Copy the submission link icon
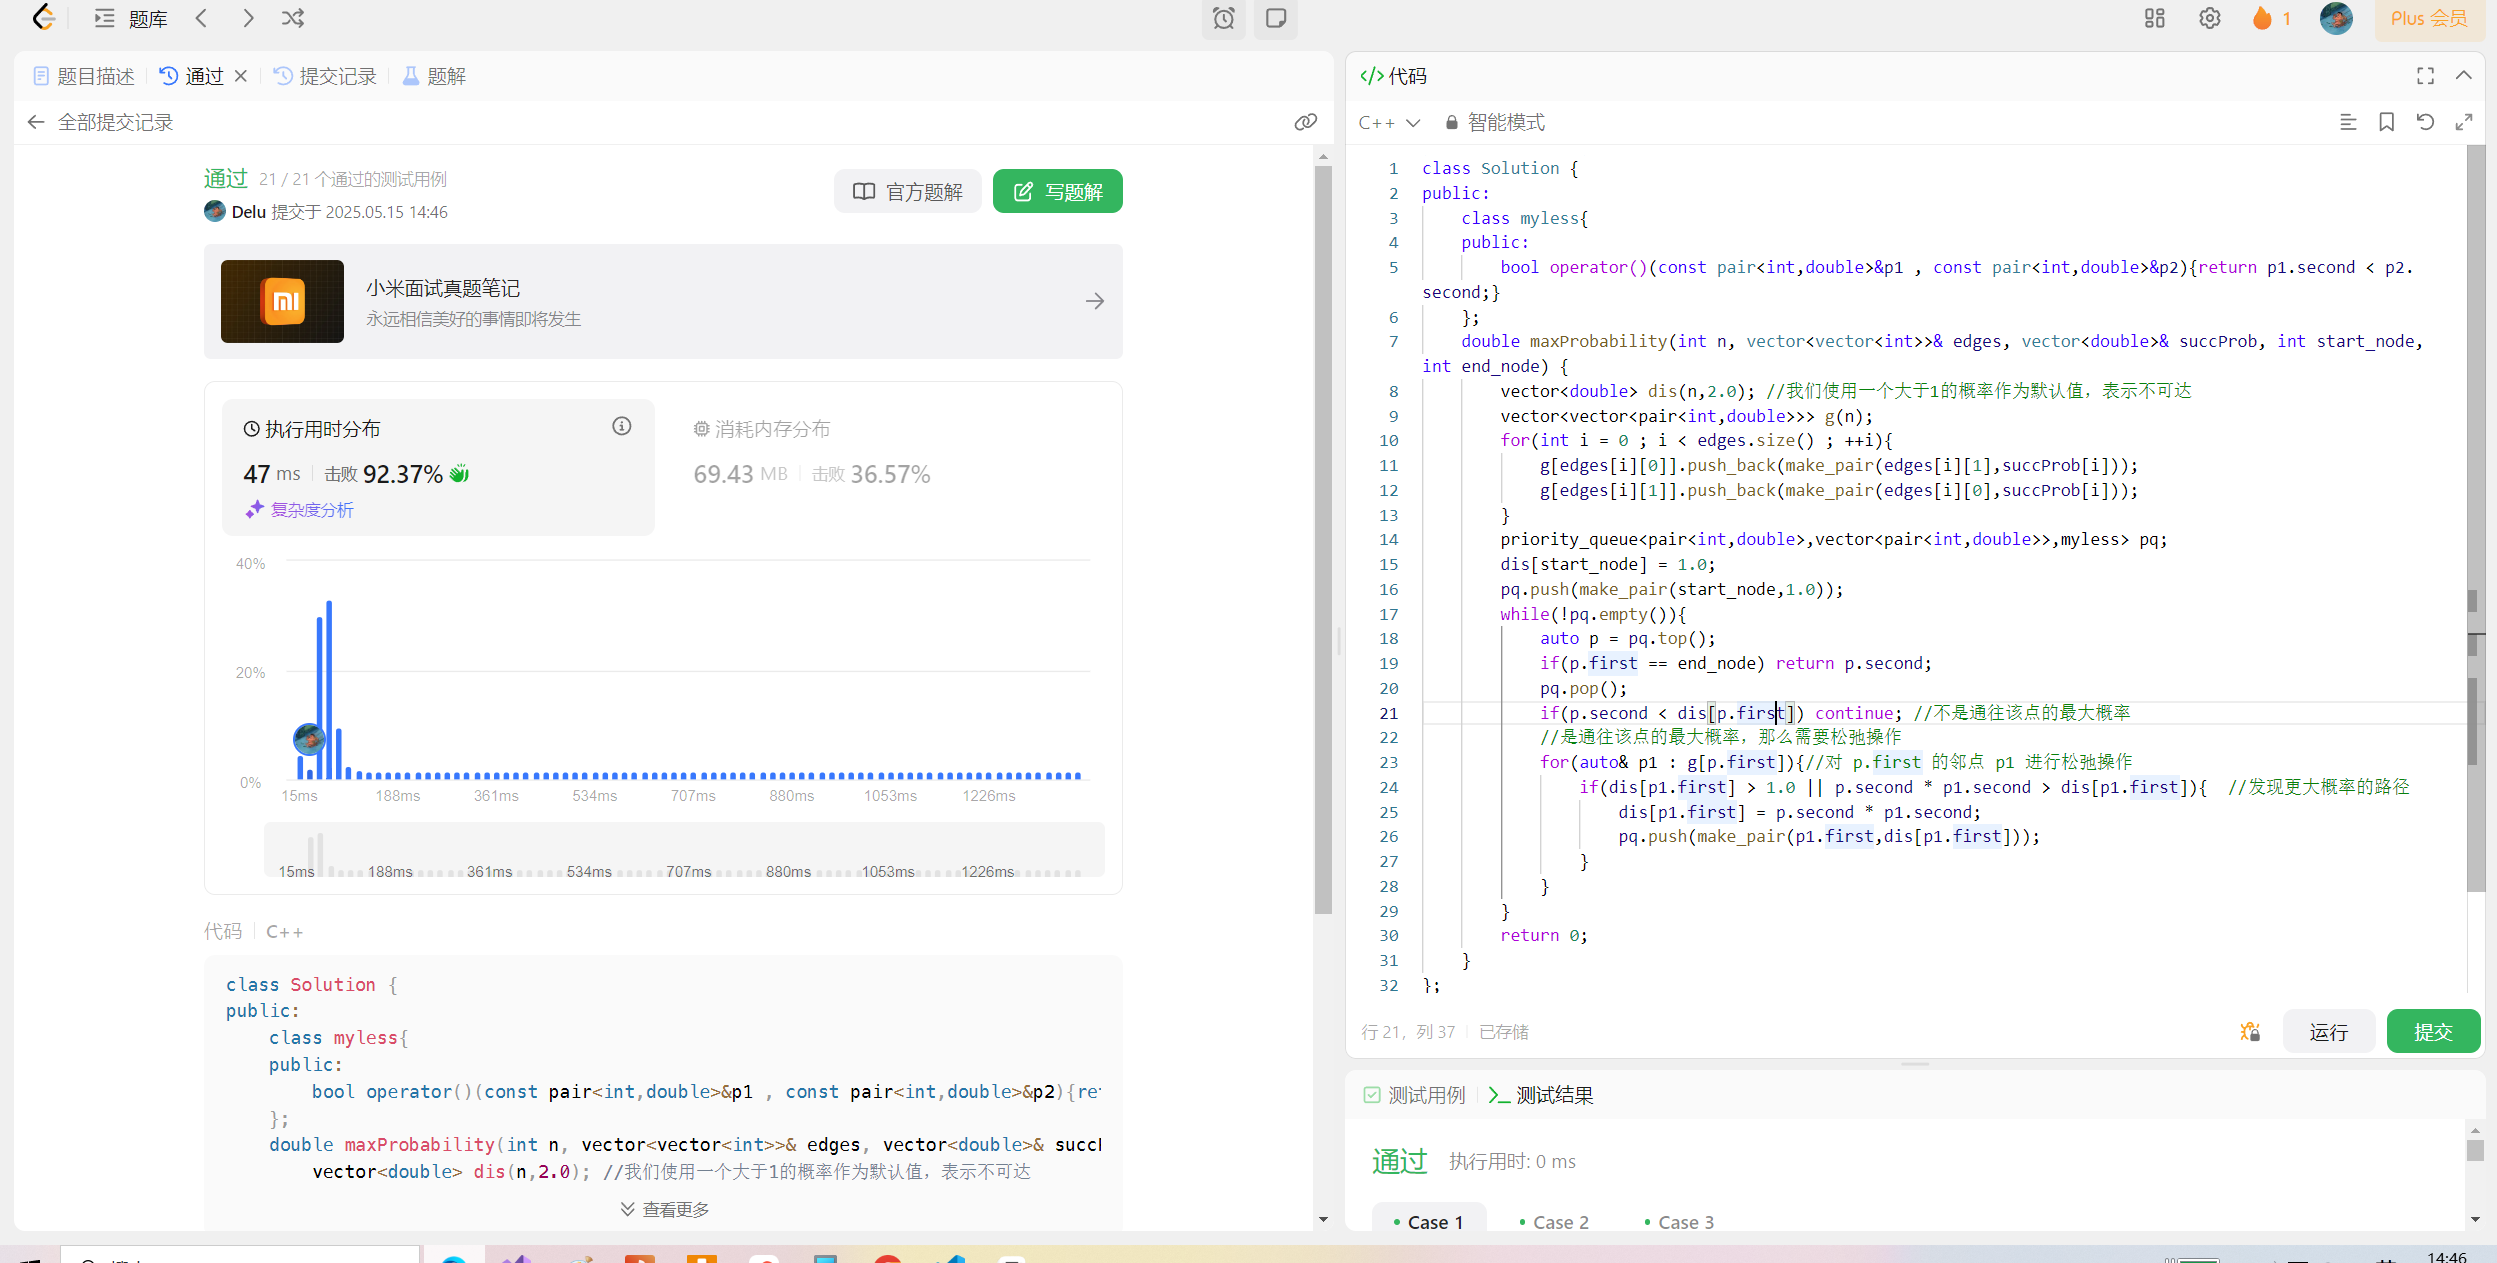Screen dimensions: 2497x1263 click(1305, 122)
